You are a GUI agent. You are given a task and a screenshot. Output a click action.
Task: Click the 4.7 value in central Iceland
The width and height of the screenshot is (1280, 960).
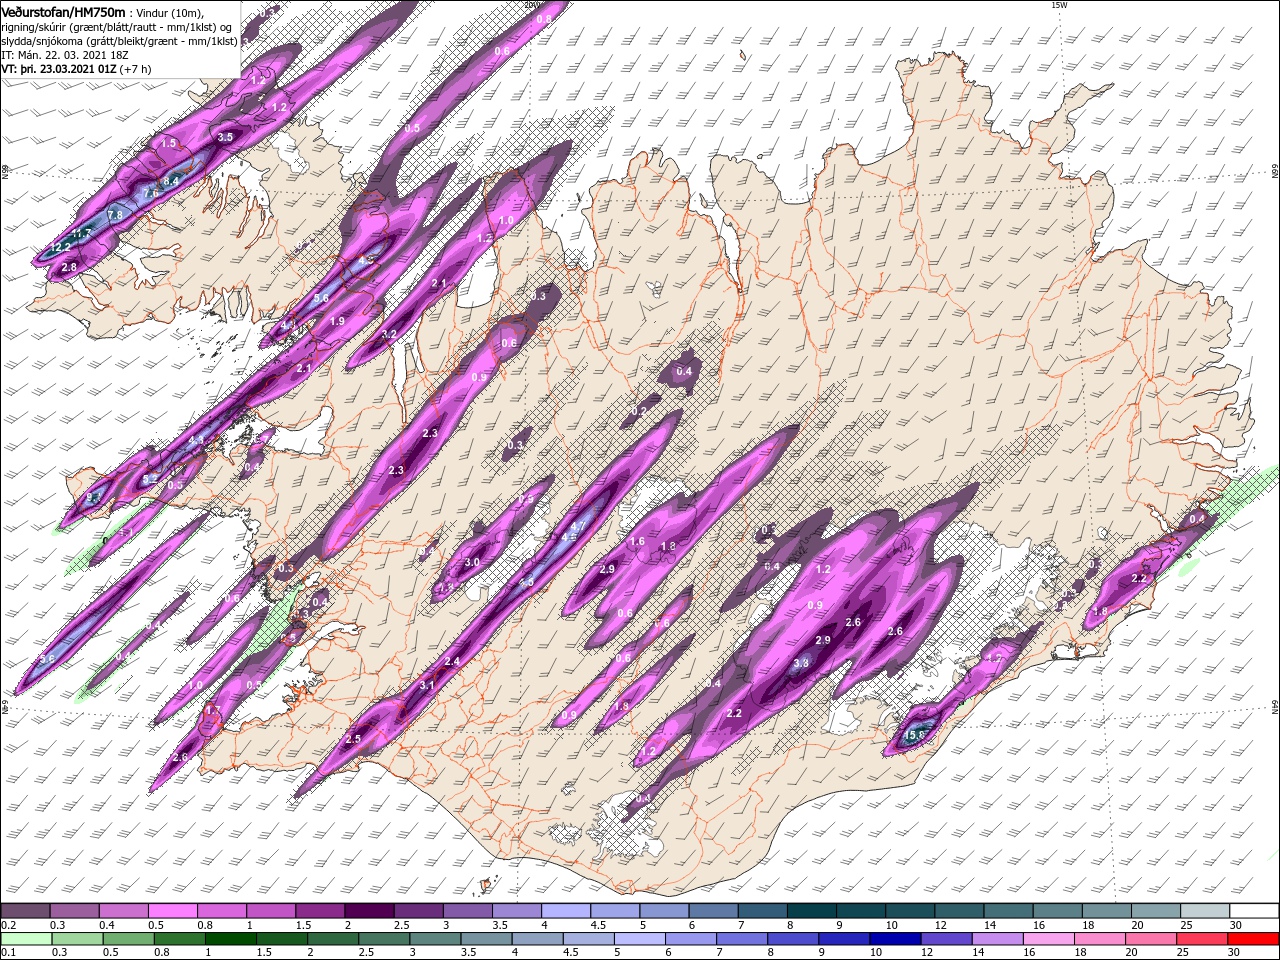[x=578, y=526]
